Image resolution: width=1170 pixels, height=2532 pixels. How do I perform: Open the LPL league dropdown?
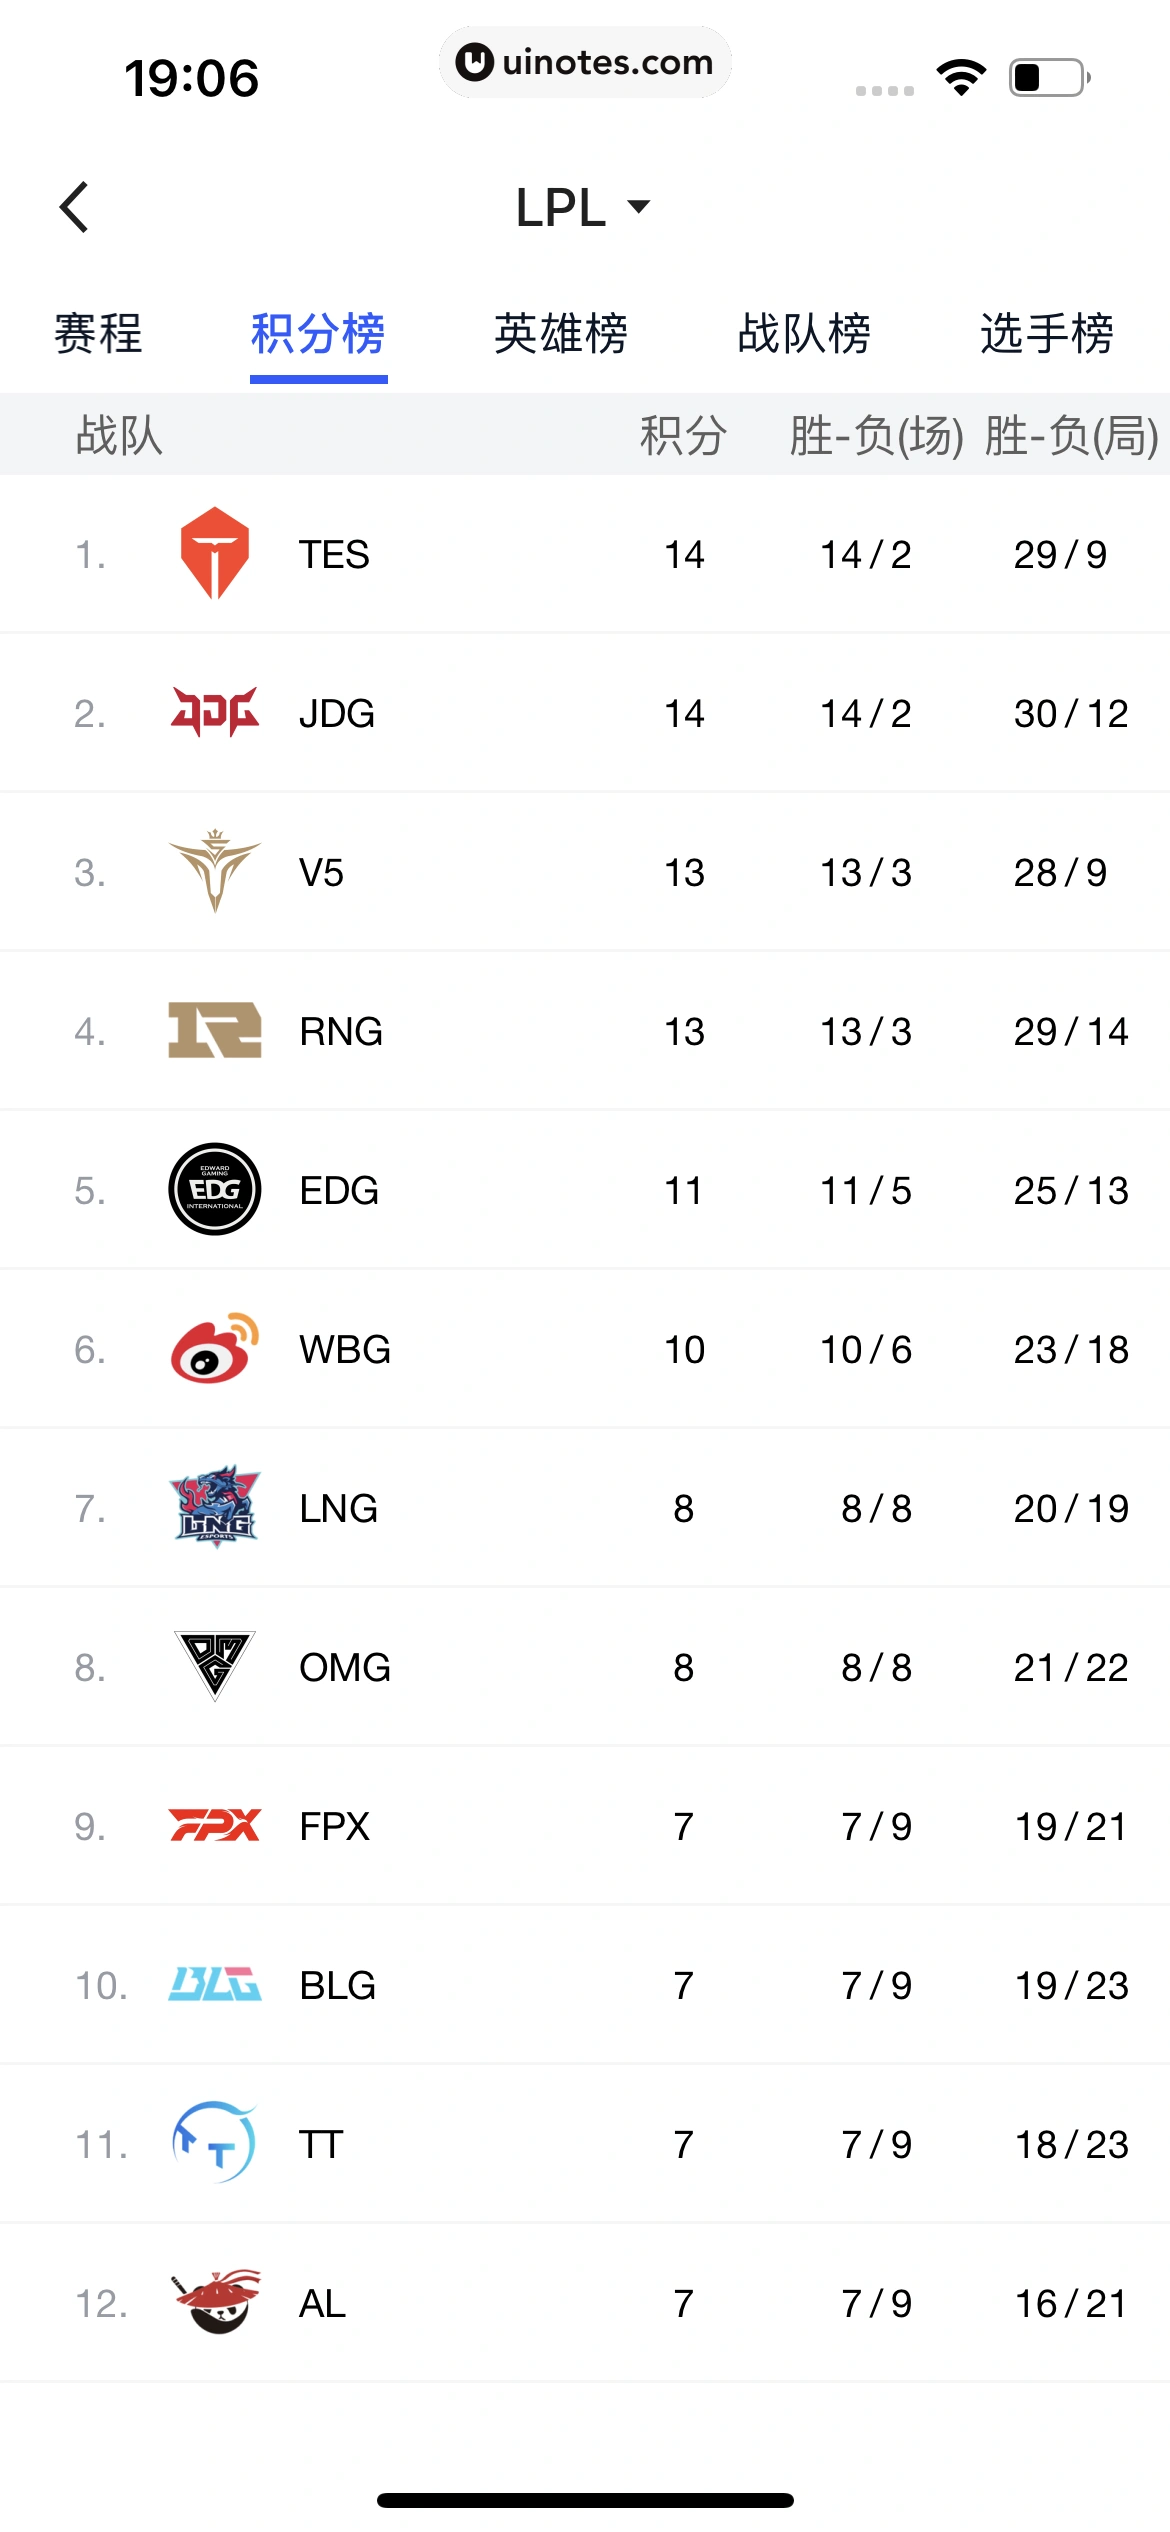[x=583, y=207]
